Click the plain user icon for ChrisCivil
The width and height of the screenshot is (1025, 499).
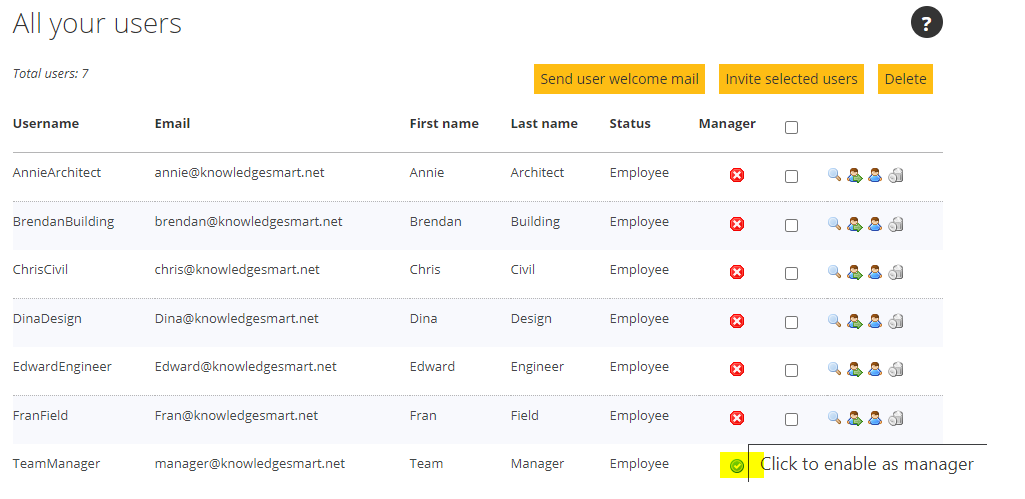tap(875, 272)
